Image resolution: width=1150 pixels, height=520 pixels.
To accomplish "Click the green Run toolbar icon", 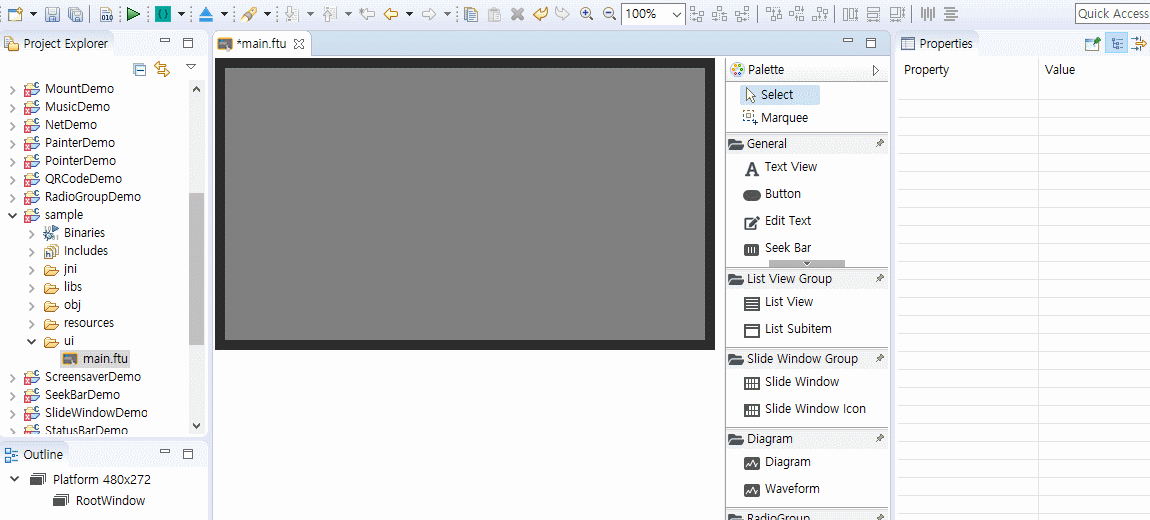I will coord(133,13).
